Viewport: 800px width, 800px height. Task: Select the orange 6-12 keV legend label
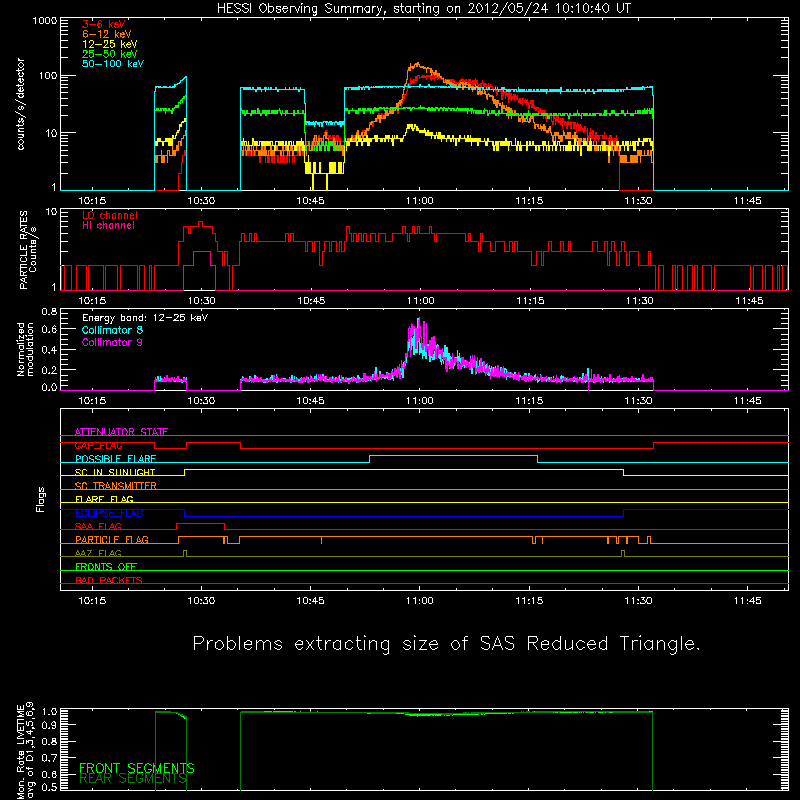[x=107, y=34]
